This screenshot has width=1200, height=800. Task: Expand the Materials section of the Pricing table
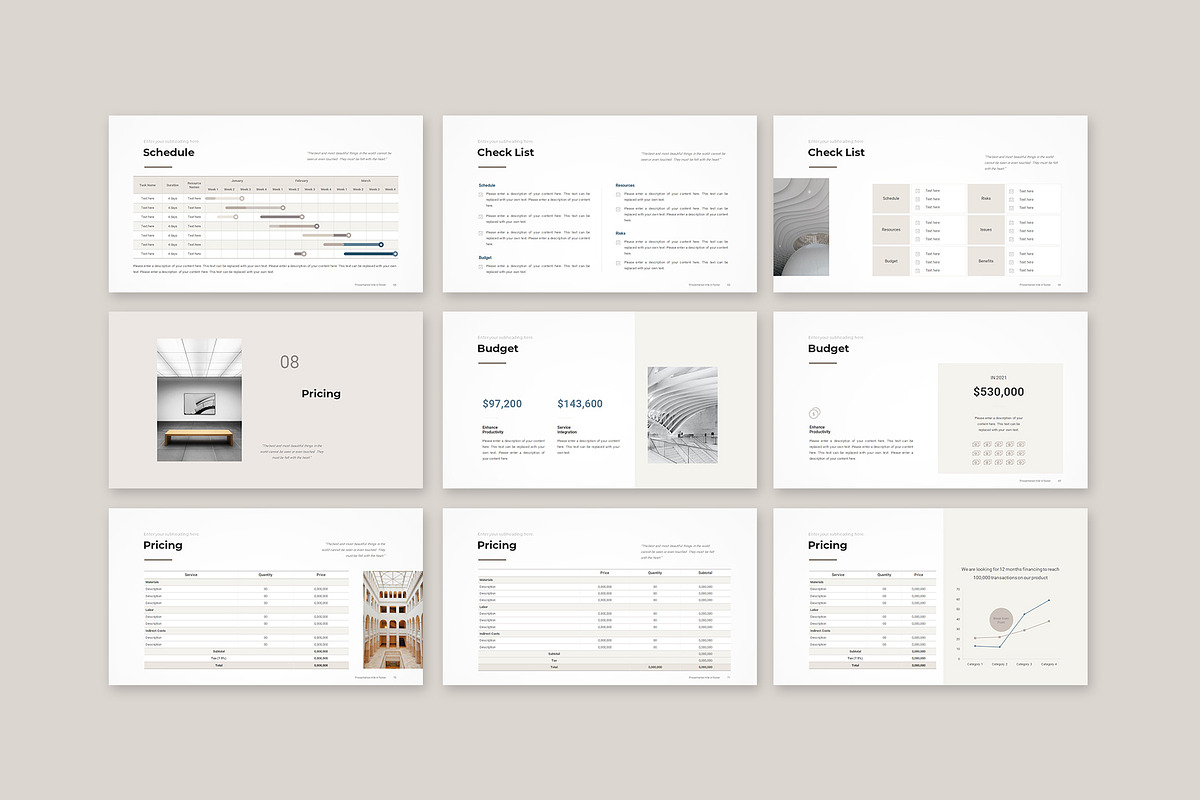click(151, 582)
